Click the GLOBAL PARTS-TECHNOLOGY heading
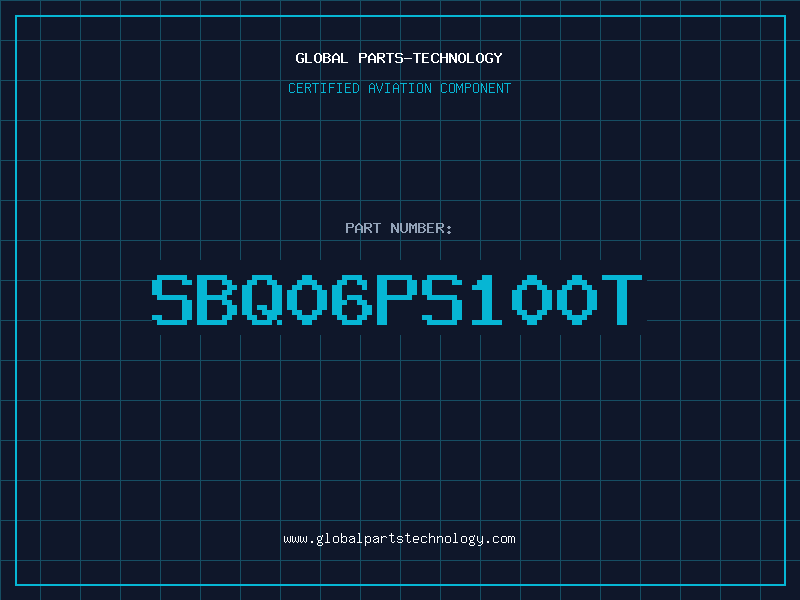Viewport: 800px width, 600px height. click(x=399, y=58)
